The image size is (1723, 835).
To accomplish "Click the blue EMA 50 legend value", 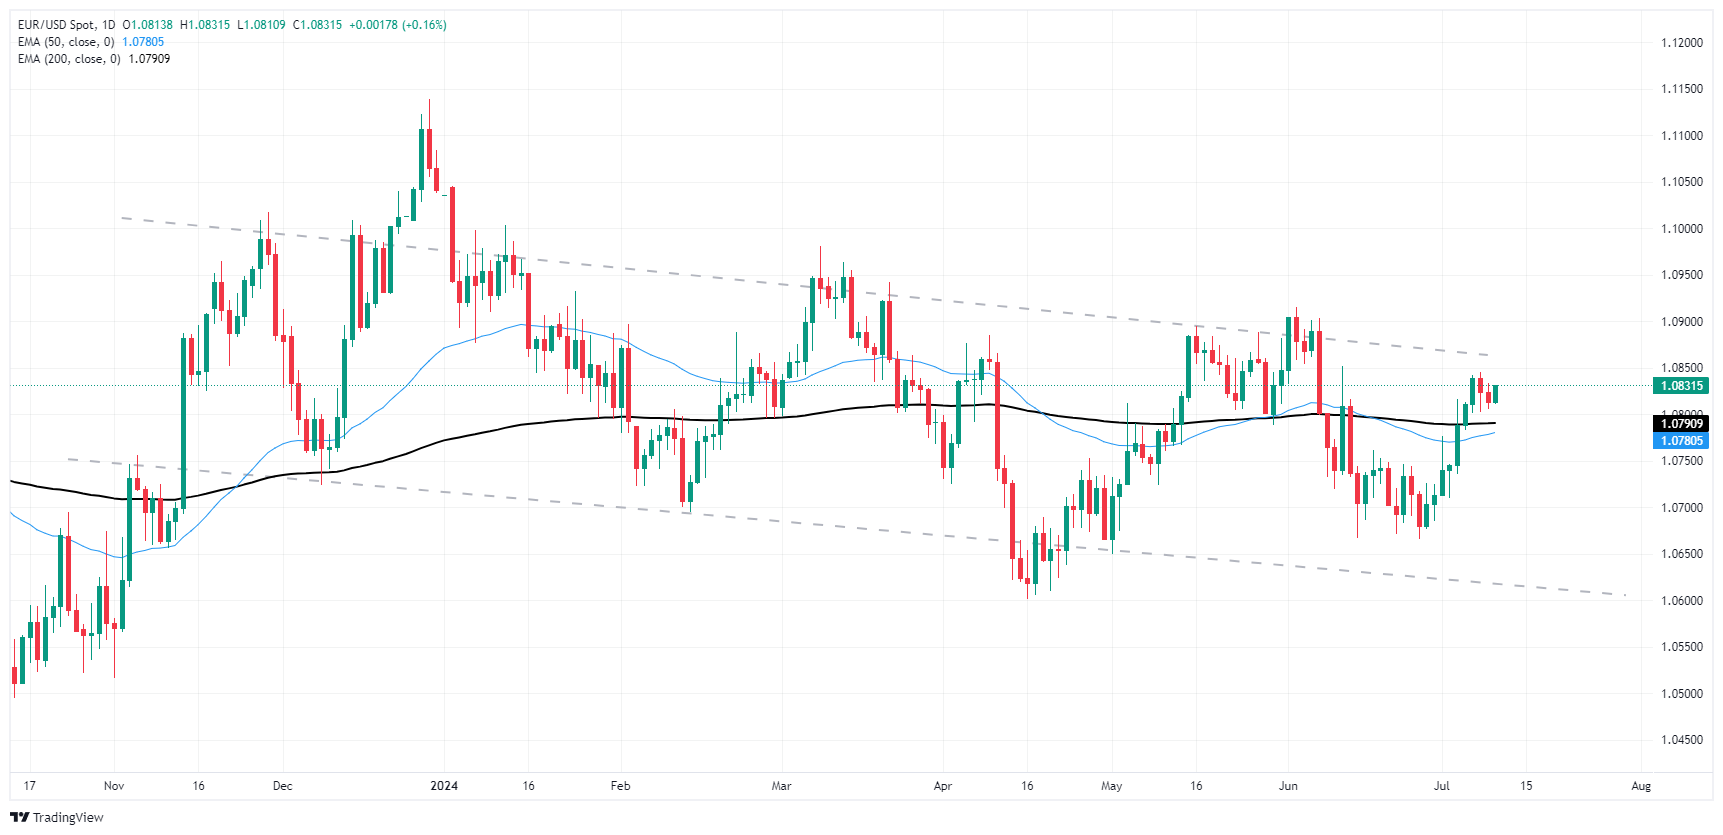I will point(143,42).
